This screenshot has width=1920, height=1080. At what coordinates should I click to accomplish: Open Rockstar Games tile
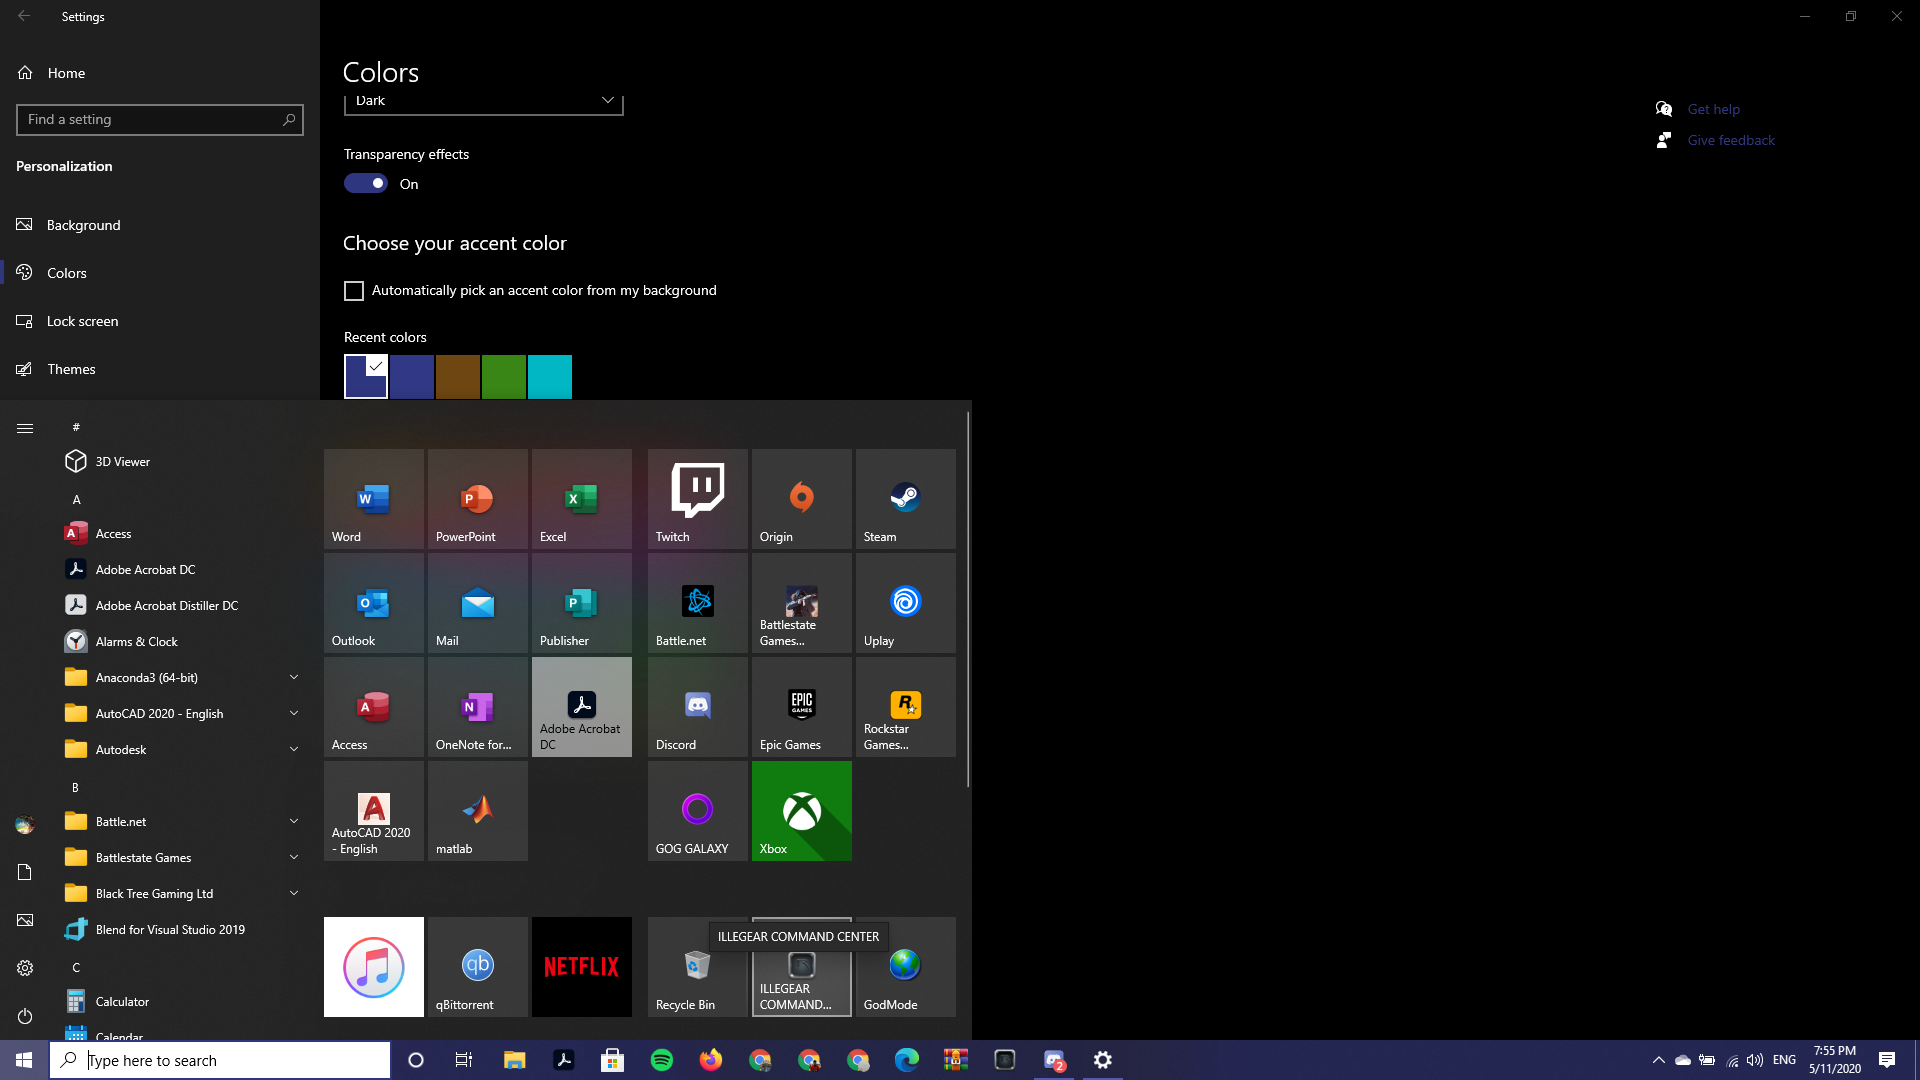coord(905,707)
